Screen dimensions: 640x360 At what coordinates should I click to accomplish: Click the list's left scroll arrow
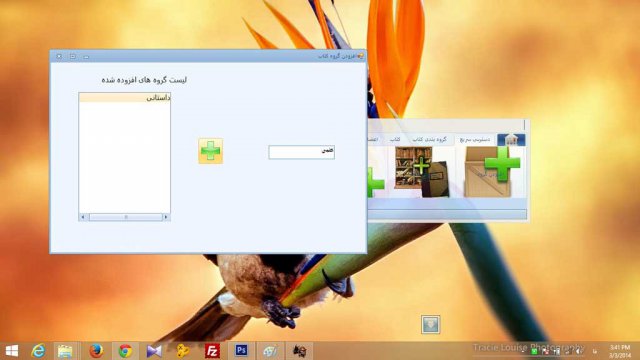(83, 217)
